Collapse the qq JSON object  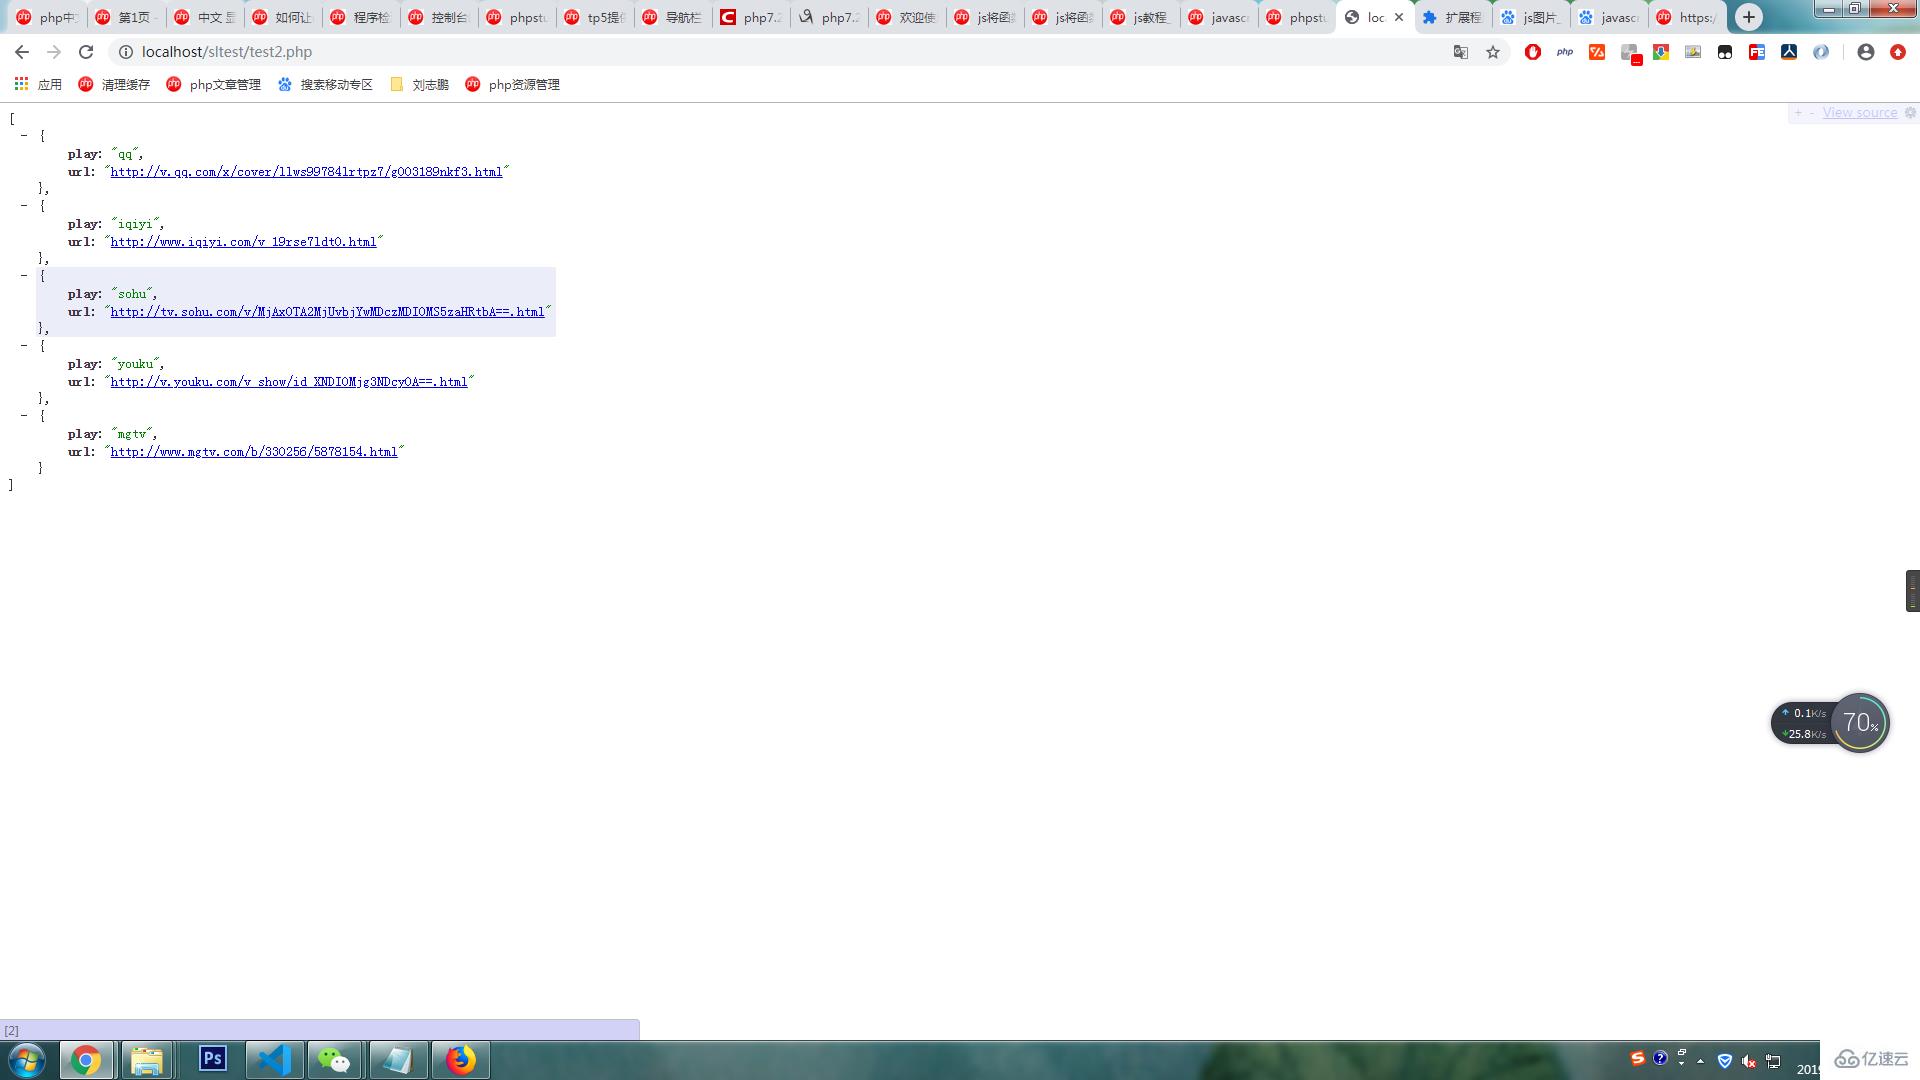[24, 135]
